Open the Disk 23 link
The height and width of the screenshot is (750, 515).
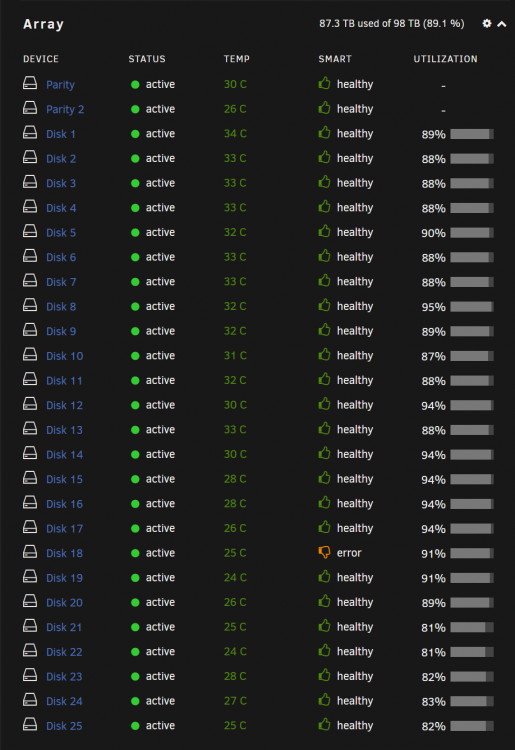click(x=65, y=677)
